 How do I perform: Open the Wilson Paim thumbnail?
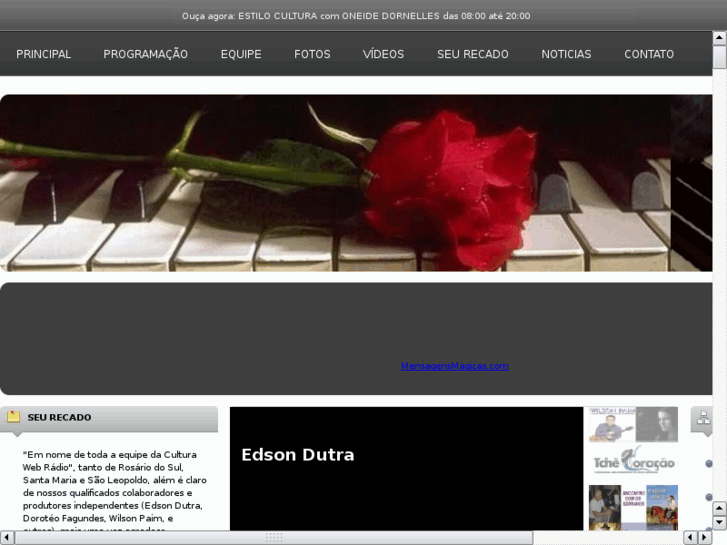coord(633,424)
